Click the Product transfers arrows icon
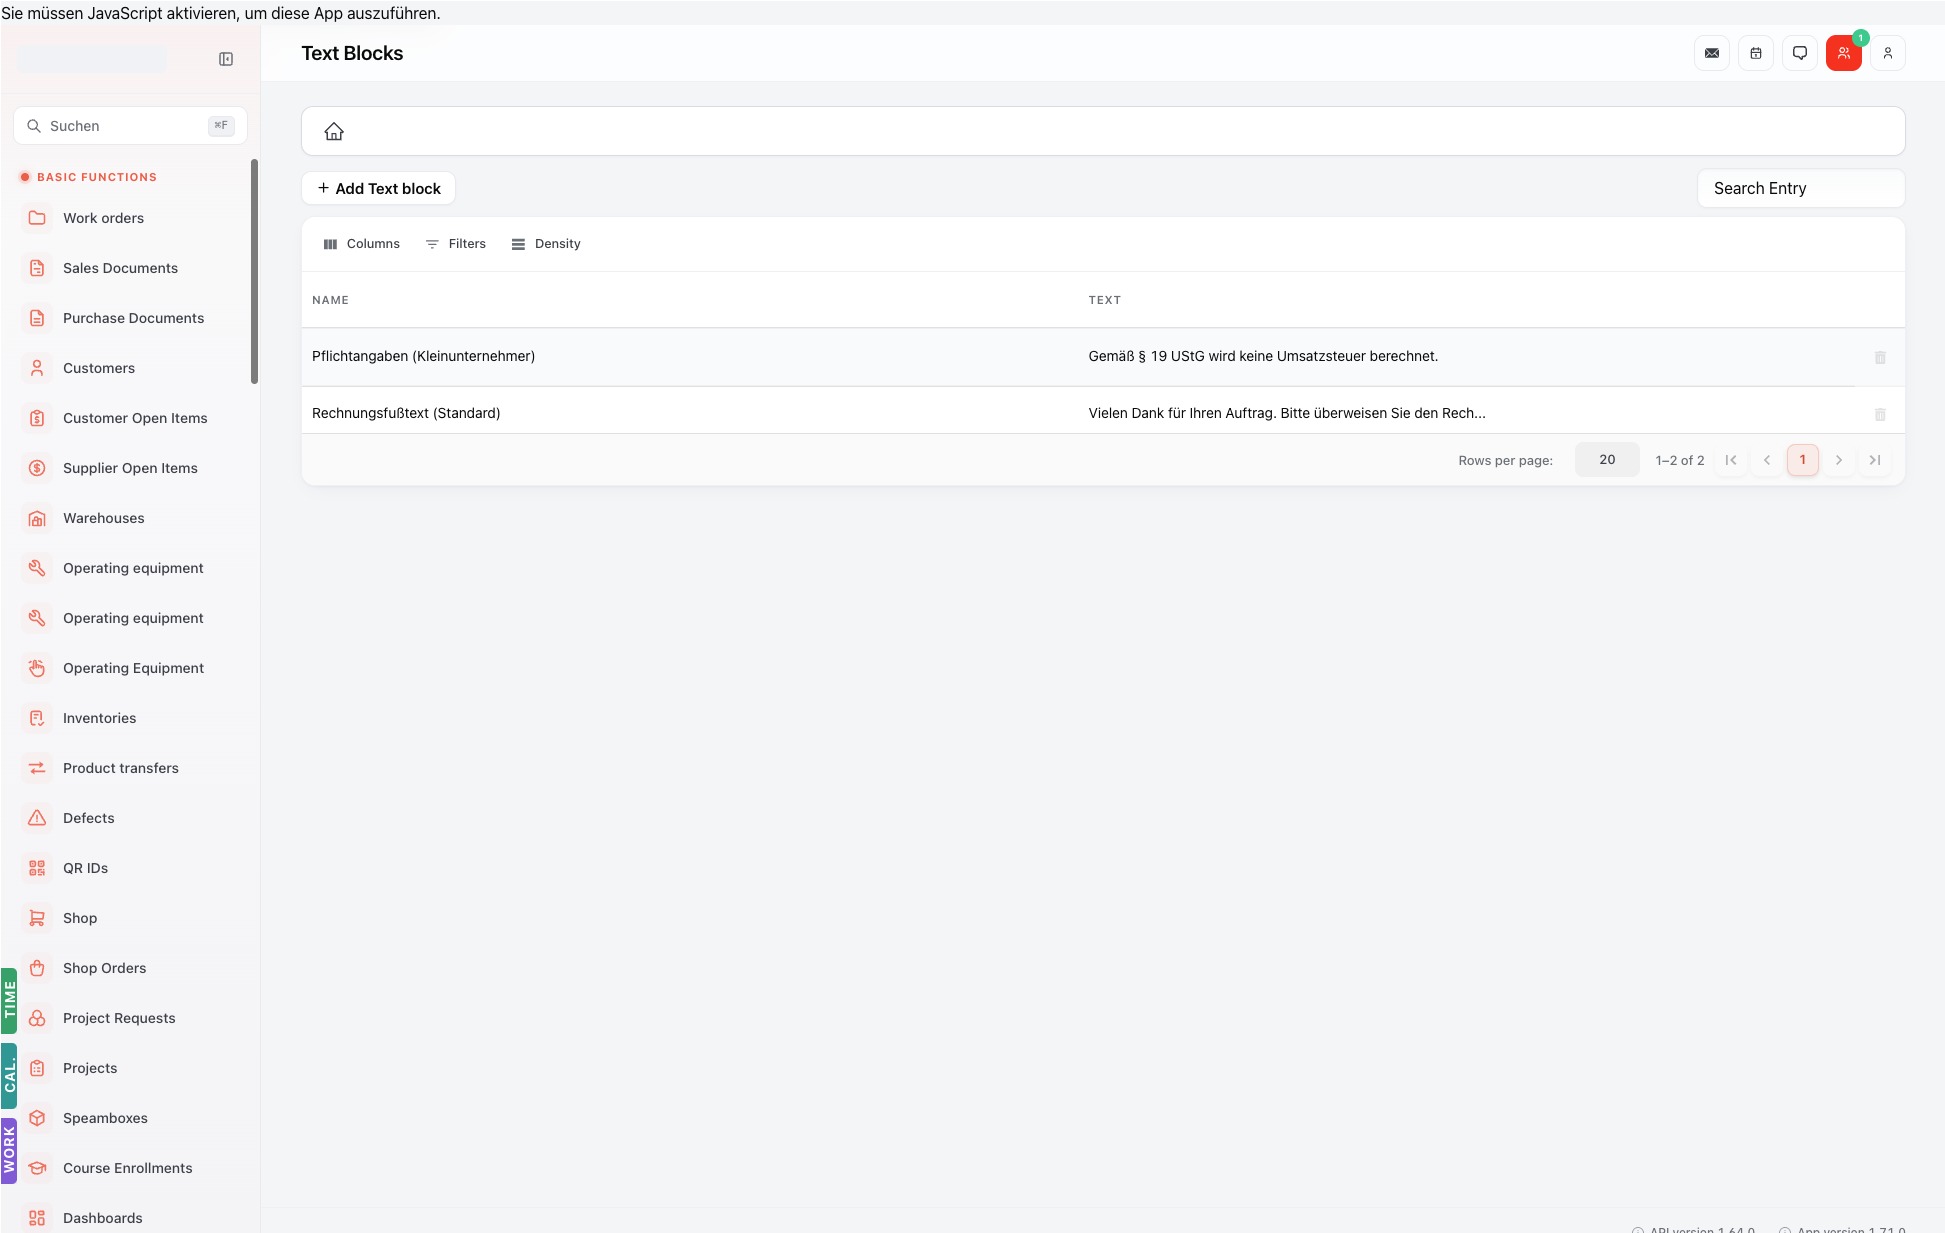Viewport: 1945px width, 1233px height. point(37,768)
